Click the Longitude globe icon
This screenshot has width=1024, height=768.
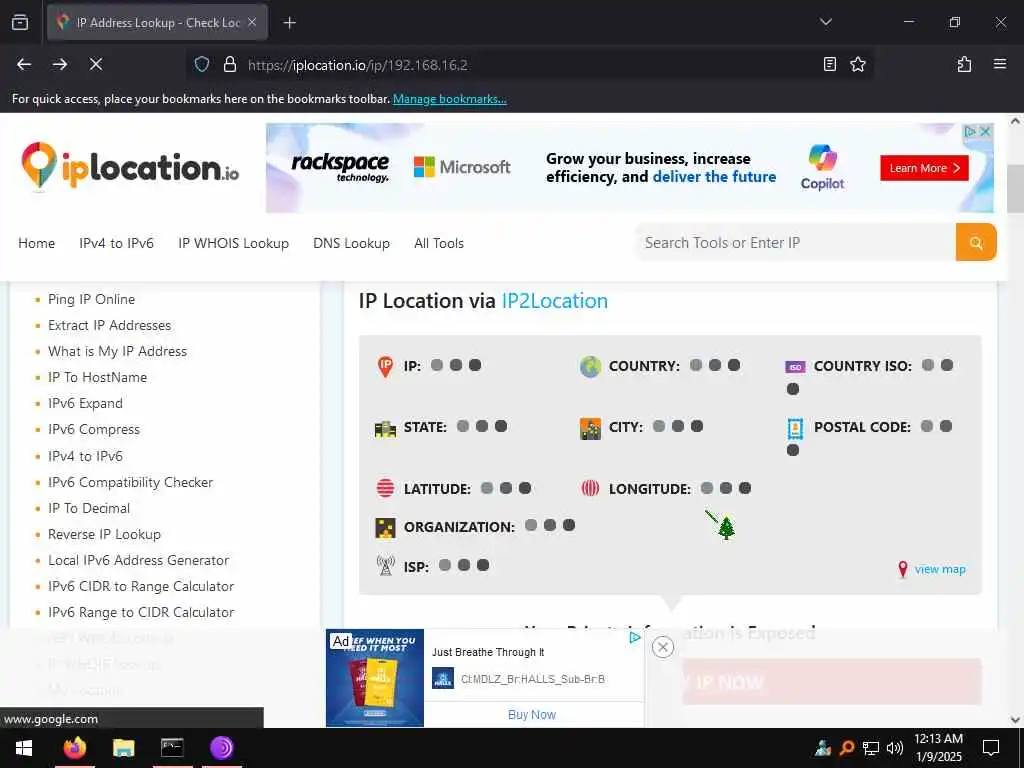click(590, 488)
